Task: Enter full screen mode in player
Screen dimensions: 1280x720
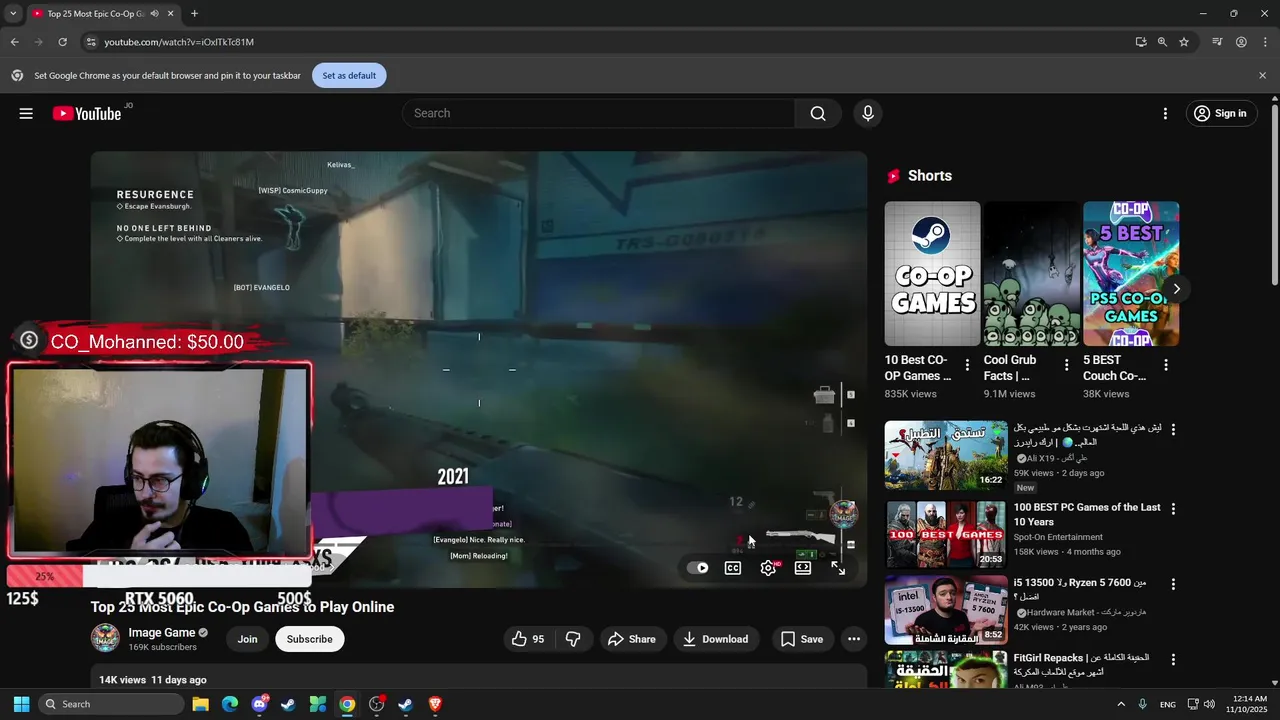Action: point(838,568)
